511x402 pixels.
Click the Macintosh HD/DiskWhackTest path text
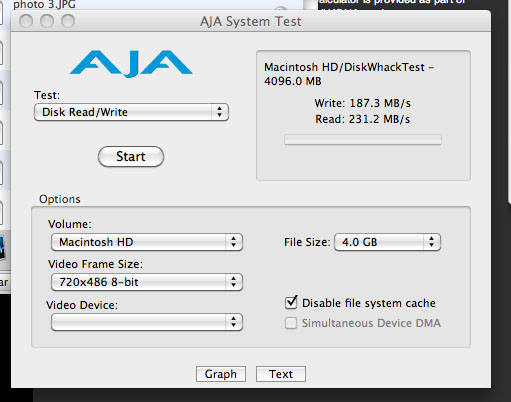(x=349, y=74)
